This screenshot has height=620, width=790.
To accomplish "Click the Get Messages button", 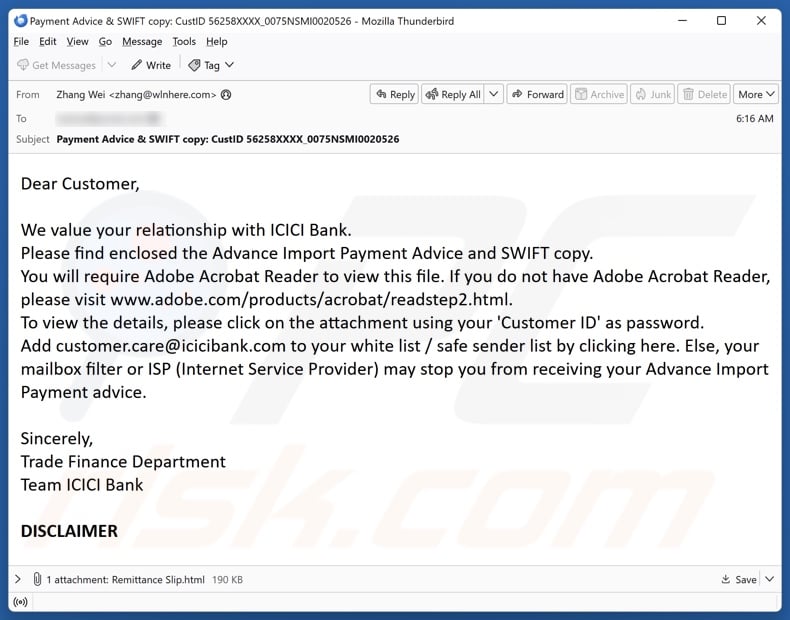I will pyautogui.click(x=56, y=65).
